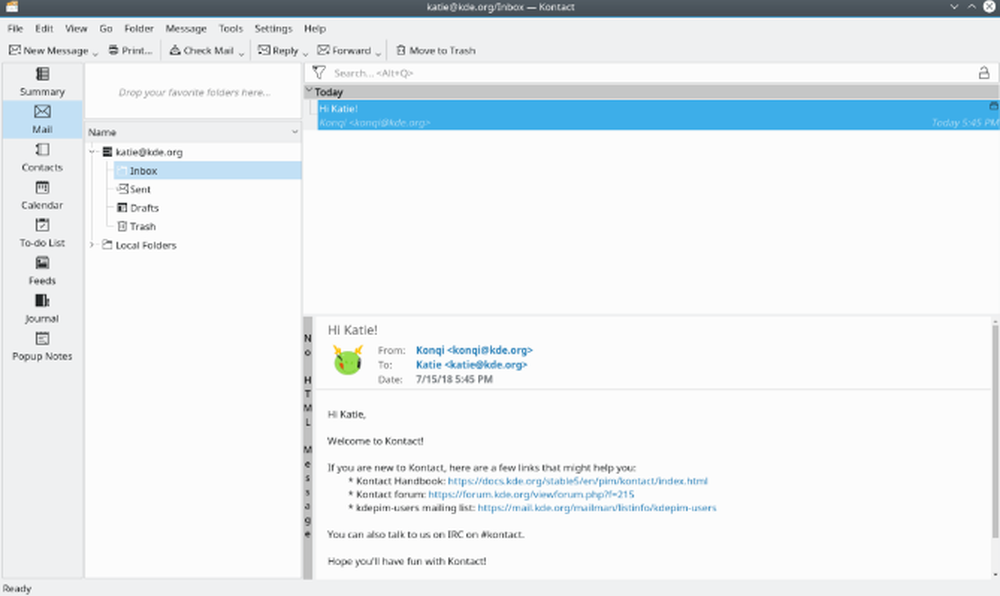The image size is (1000, 596).
Task: Click the title bar keep-below chevron
Action: coord(954,6)
